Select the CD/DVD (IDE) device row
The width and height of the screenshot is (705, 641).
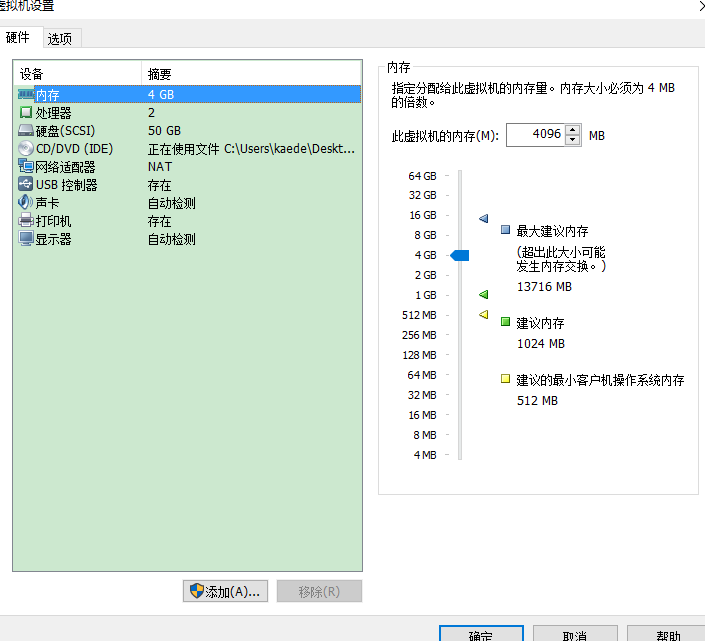point(189,148)
